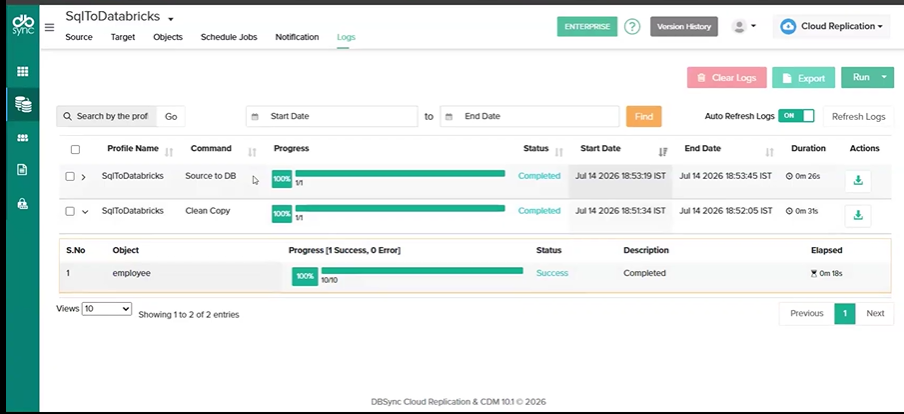
Task: Go to the Next page
Action: pyautogui.click(x=875, y=313)
